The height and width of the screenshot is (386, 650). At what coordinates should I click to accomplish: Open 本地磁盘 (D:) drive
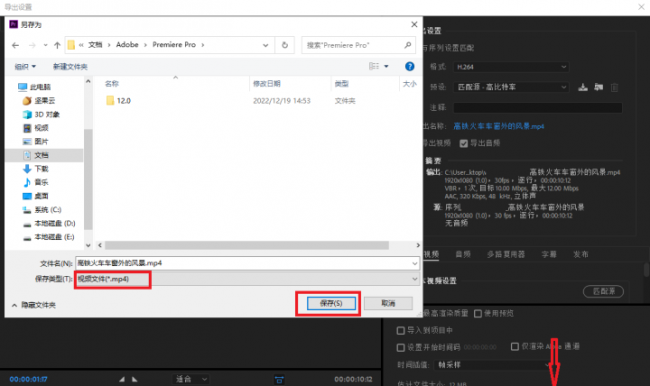49,223
